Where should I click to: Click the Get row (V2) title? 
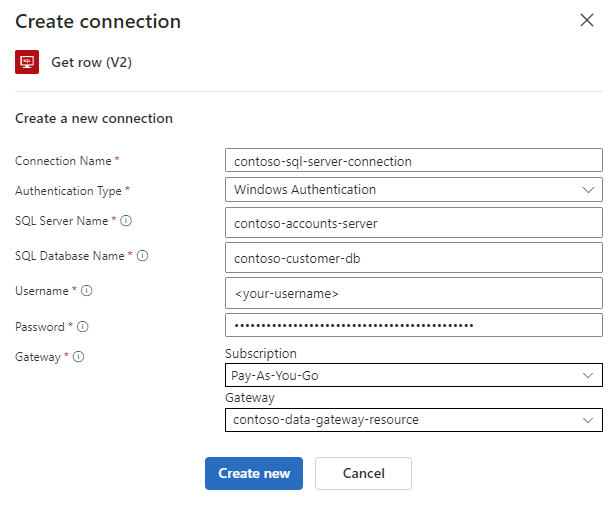click(91, 62)
